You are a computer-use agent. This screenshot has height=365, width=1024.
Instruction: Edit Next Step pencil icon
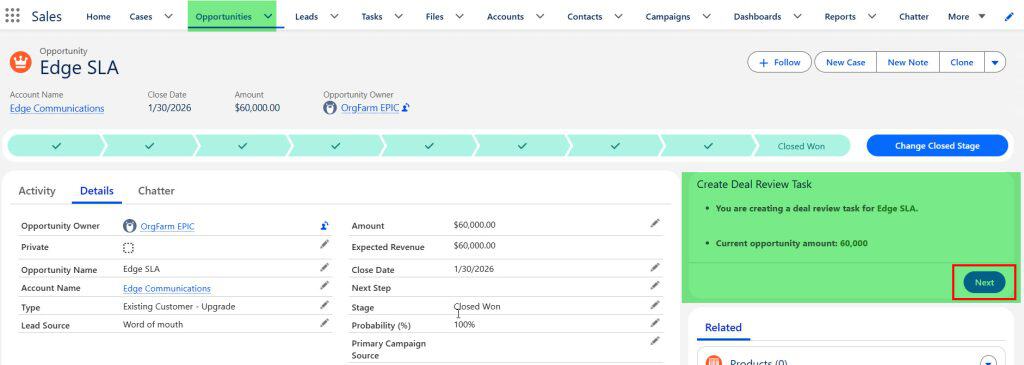pyautogui.click(x=655, y=285)
